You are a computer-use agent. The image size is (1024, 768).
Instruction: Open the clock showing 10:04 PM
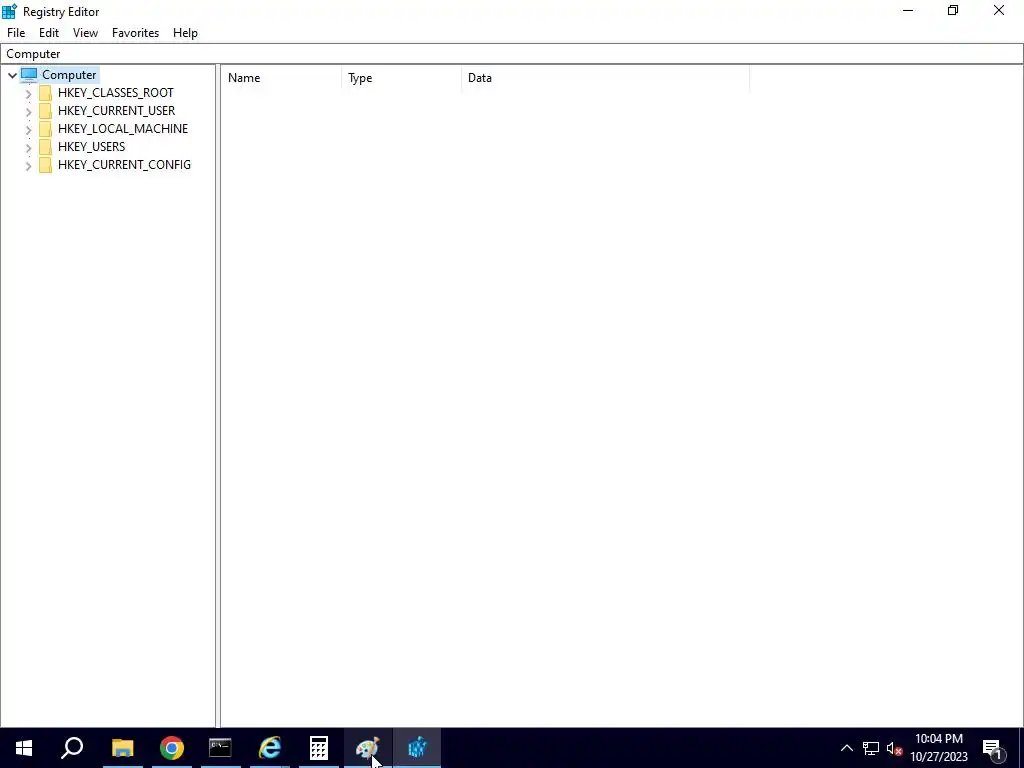[x=938, y=748]
